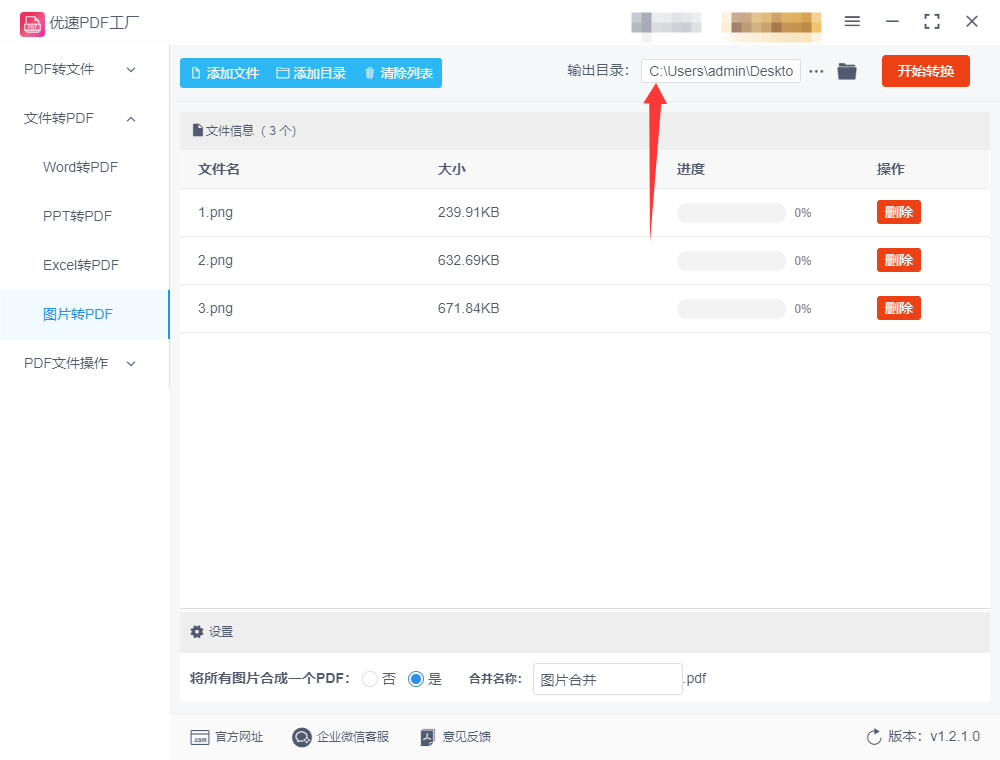Image resolution: width=1000 pixels, height=760 pixels.
Task: Click the 文件信息 document icon
Action: coord(198,131)
